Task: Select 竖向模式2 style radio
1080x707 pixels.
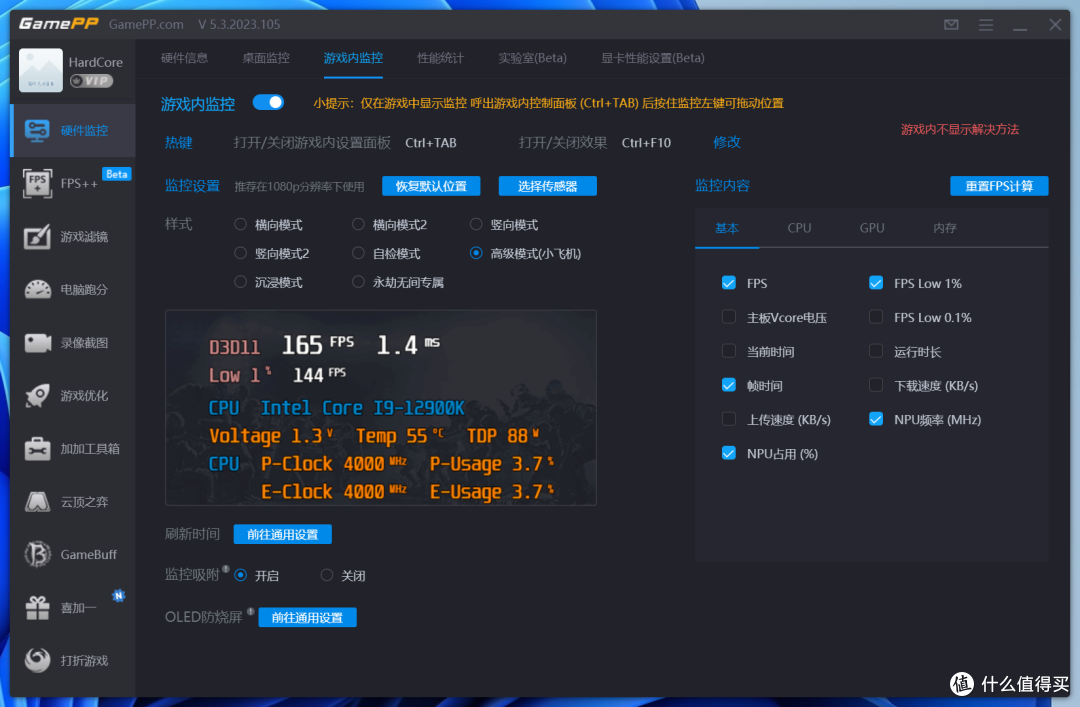Action: [x=240, y=253]
